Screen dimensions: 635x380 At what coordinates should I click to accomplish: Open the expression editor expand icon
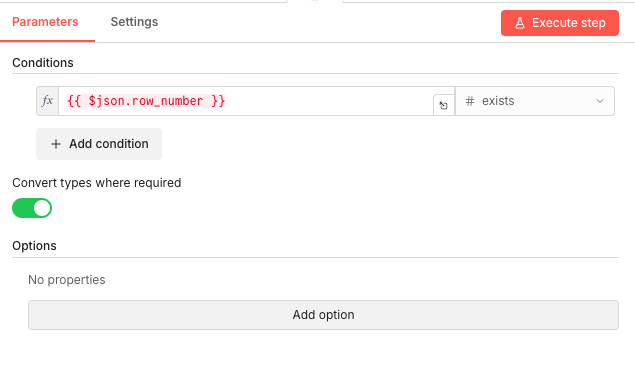coord(443,105)
